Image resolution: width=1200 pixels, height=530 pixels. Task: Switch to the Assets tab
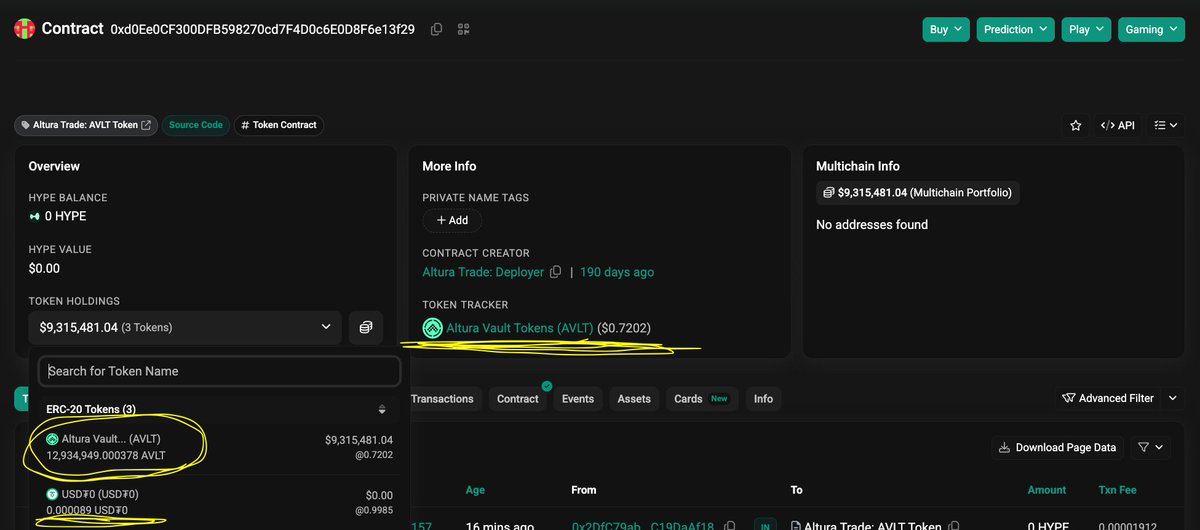634,399
